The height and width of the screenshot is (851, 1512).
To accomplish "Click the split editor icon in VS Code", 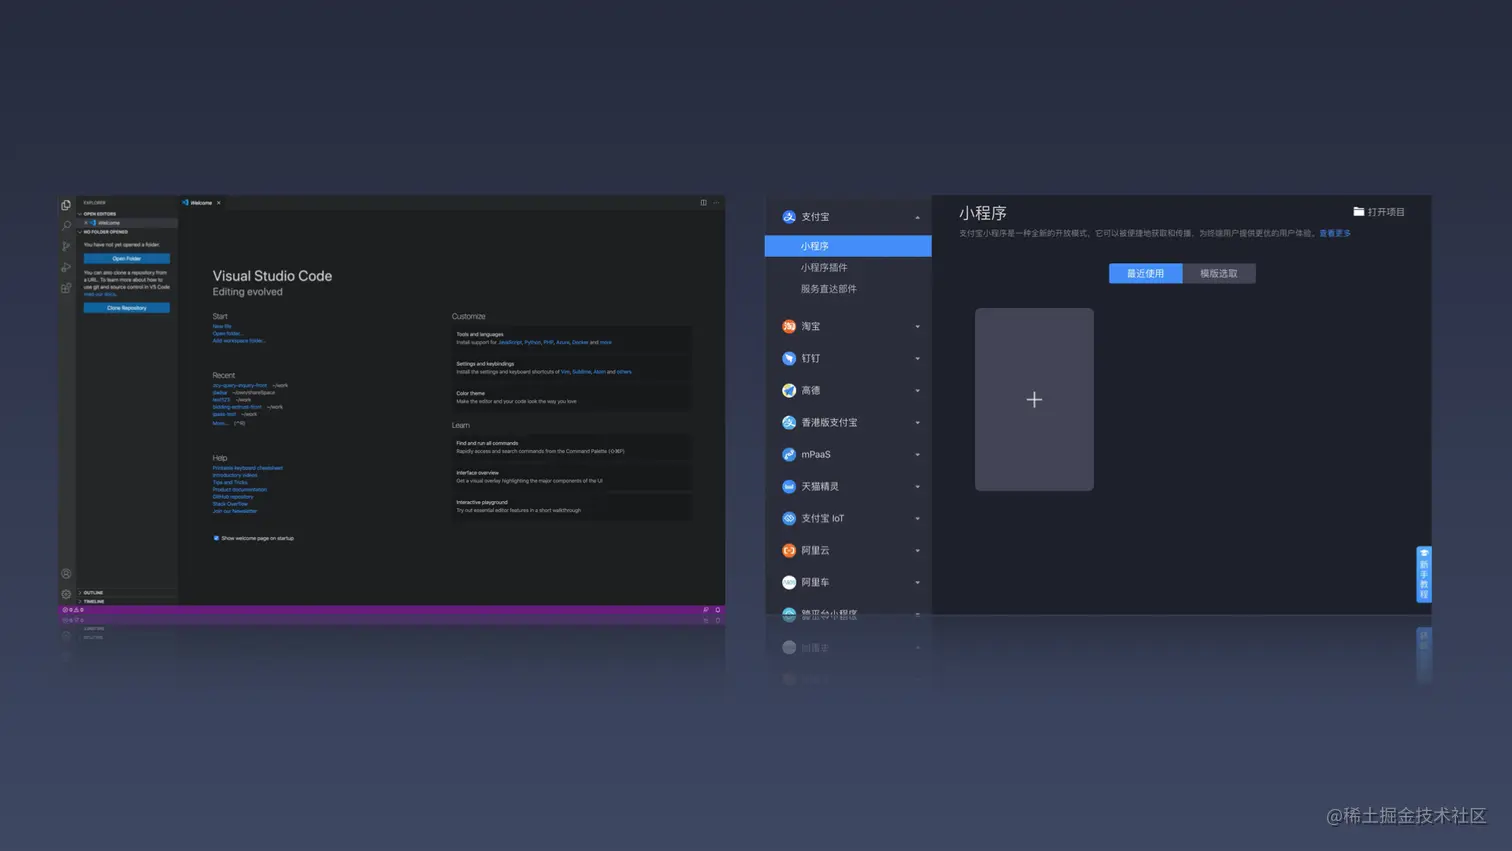I will 703,203.
